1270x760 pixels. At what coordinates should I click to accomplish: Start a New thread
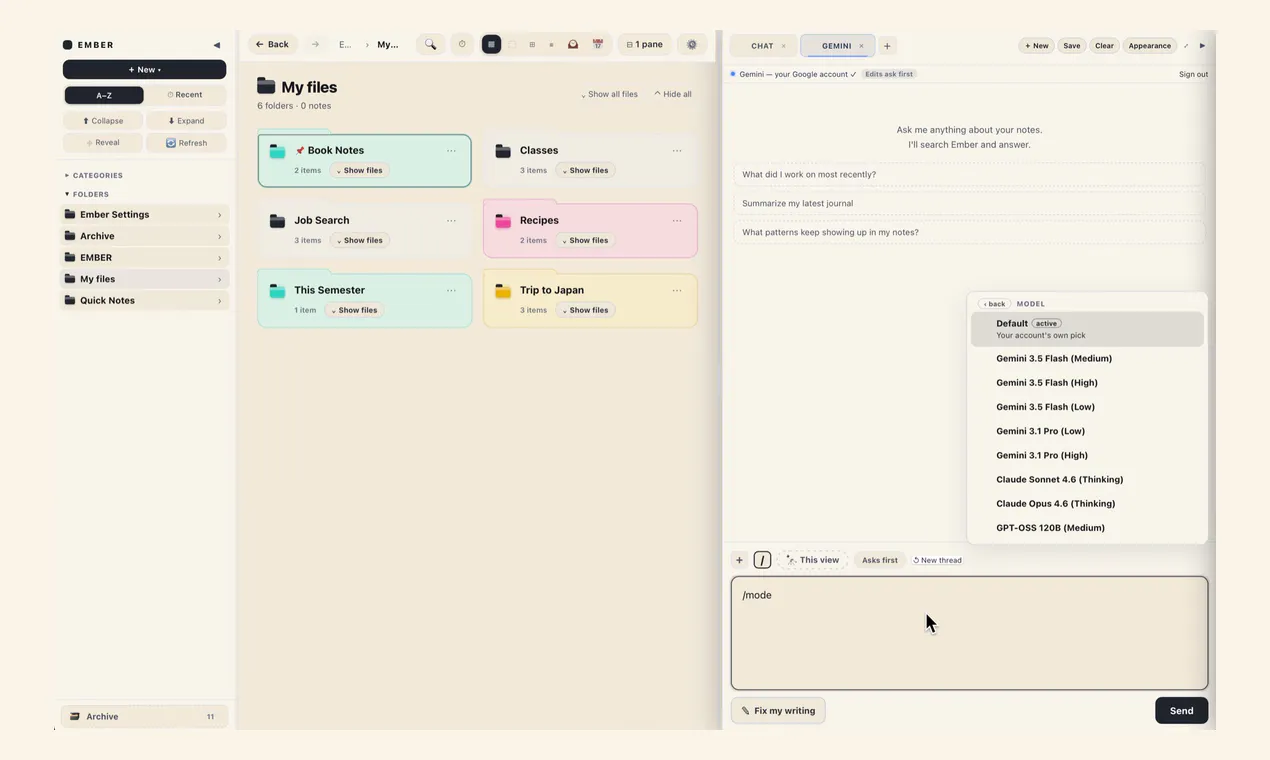[x=937, y=560]
